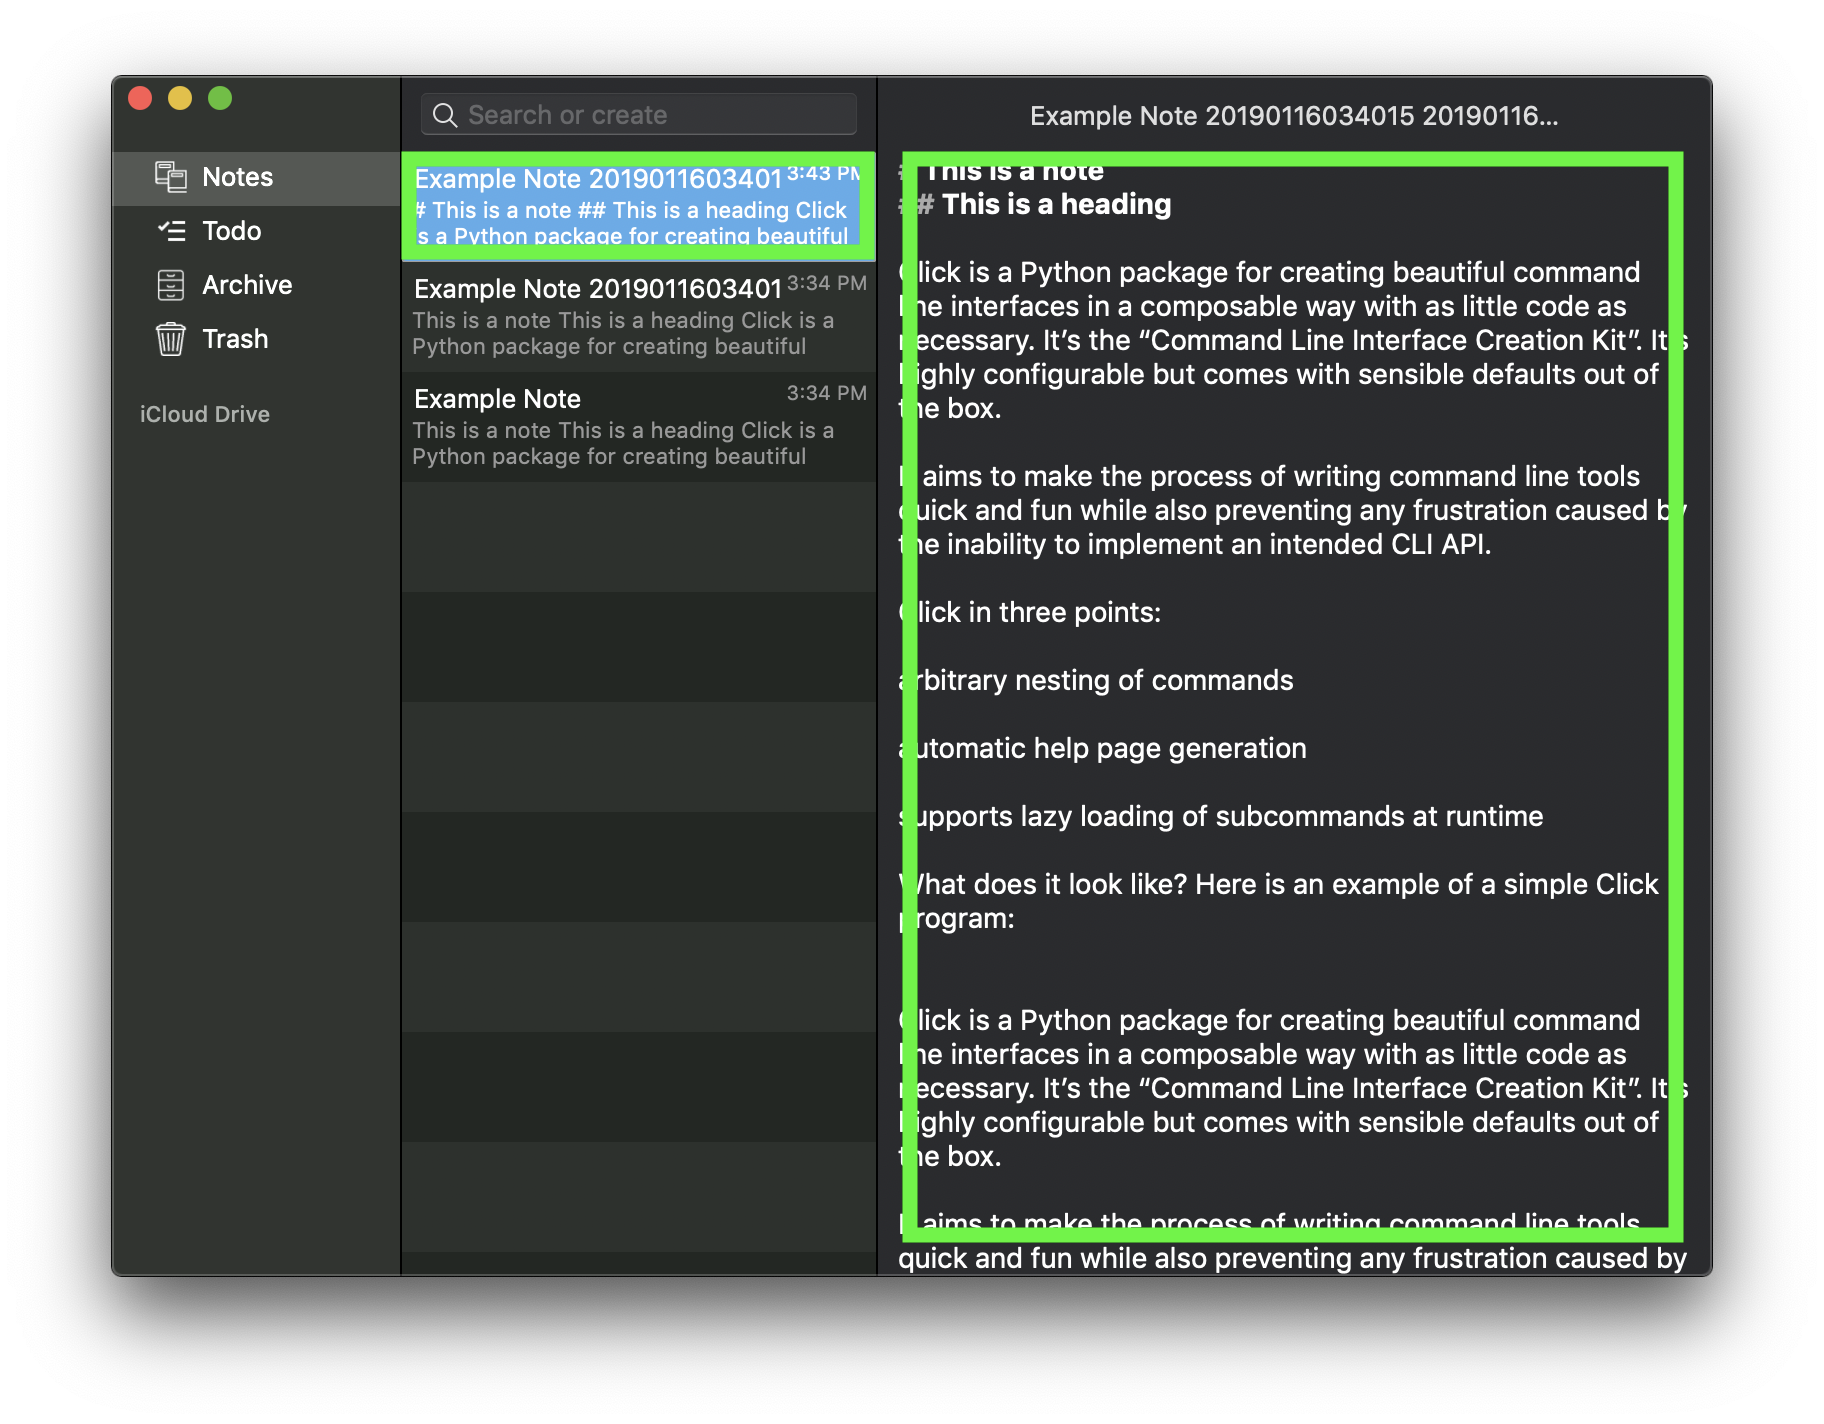Viewport: 1824px width, 1424px height.
Task: Switch to the Todo section
Action: 232,231
